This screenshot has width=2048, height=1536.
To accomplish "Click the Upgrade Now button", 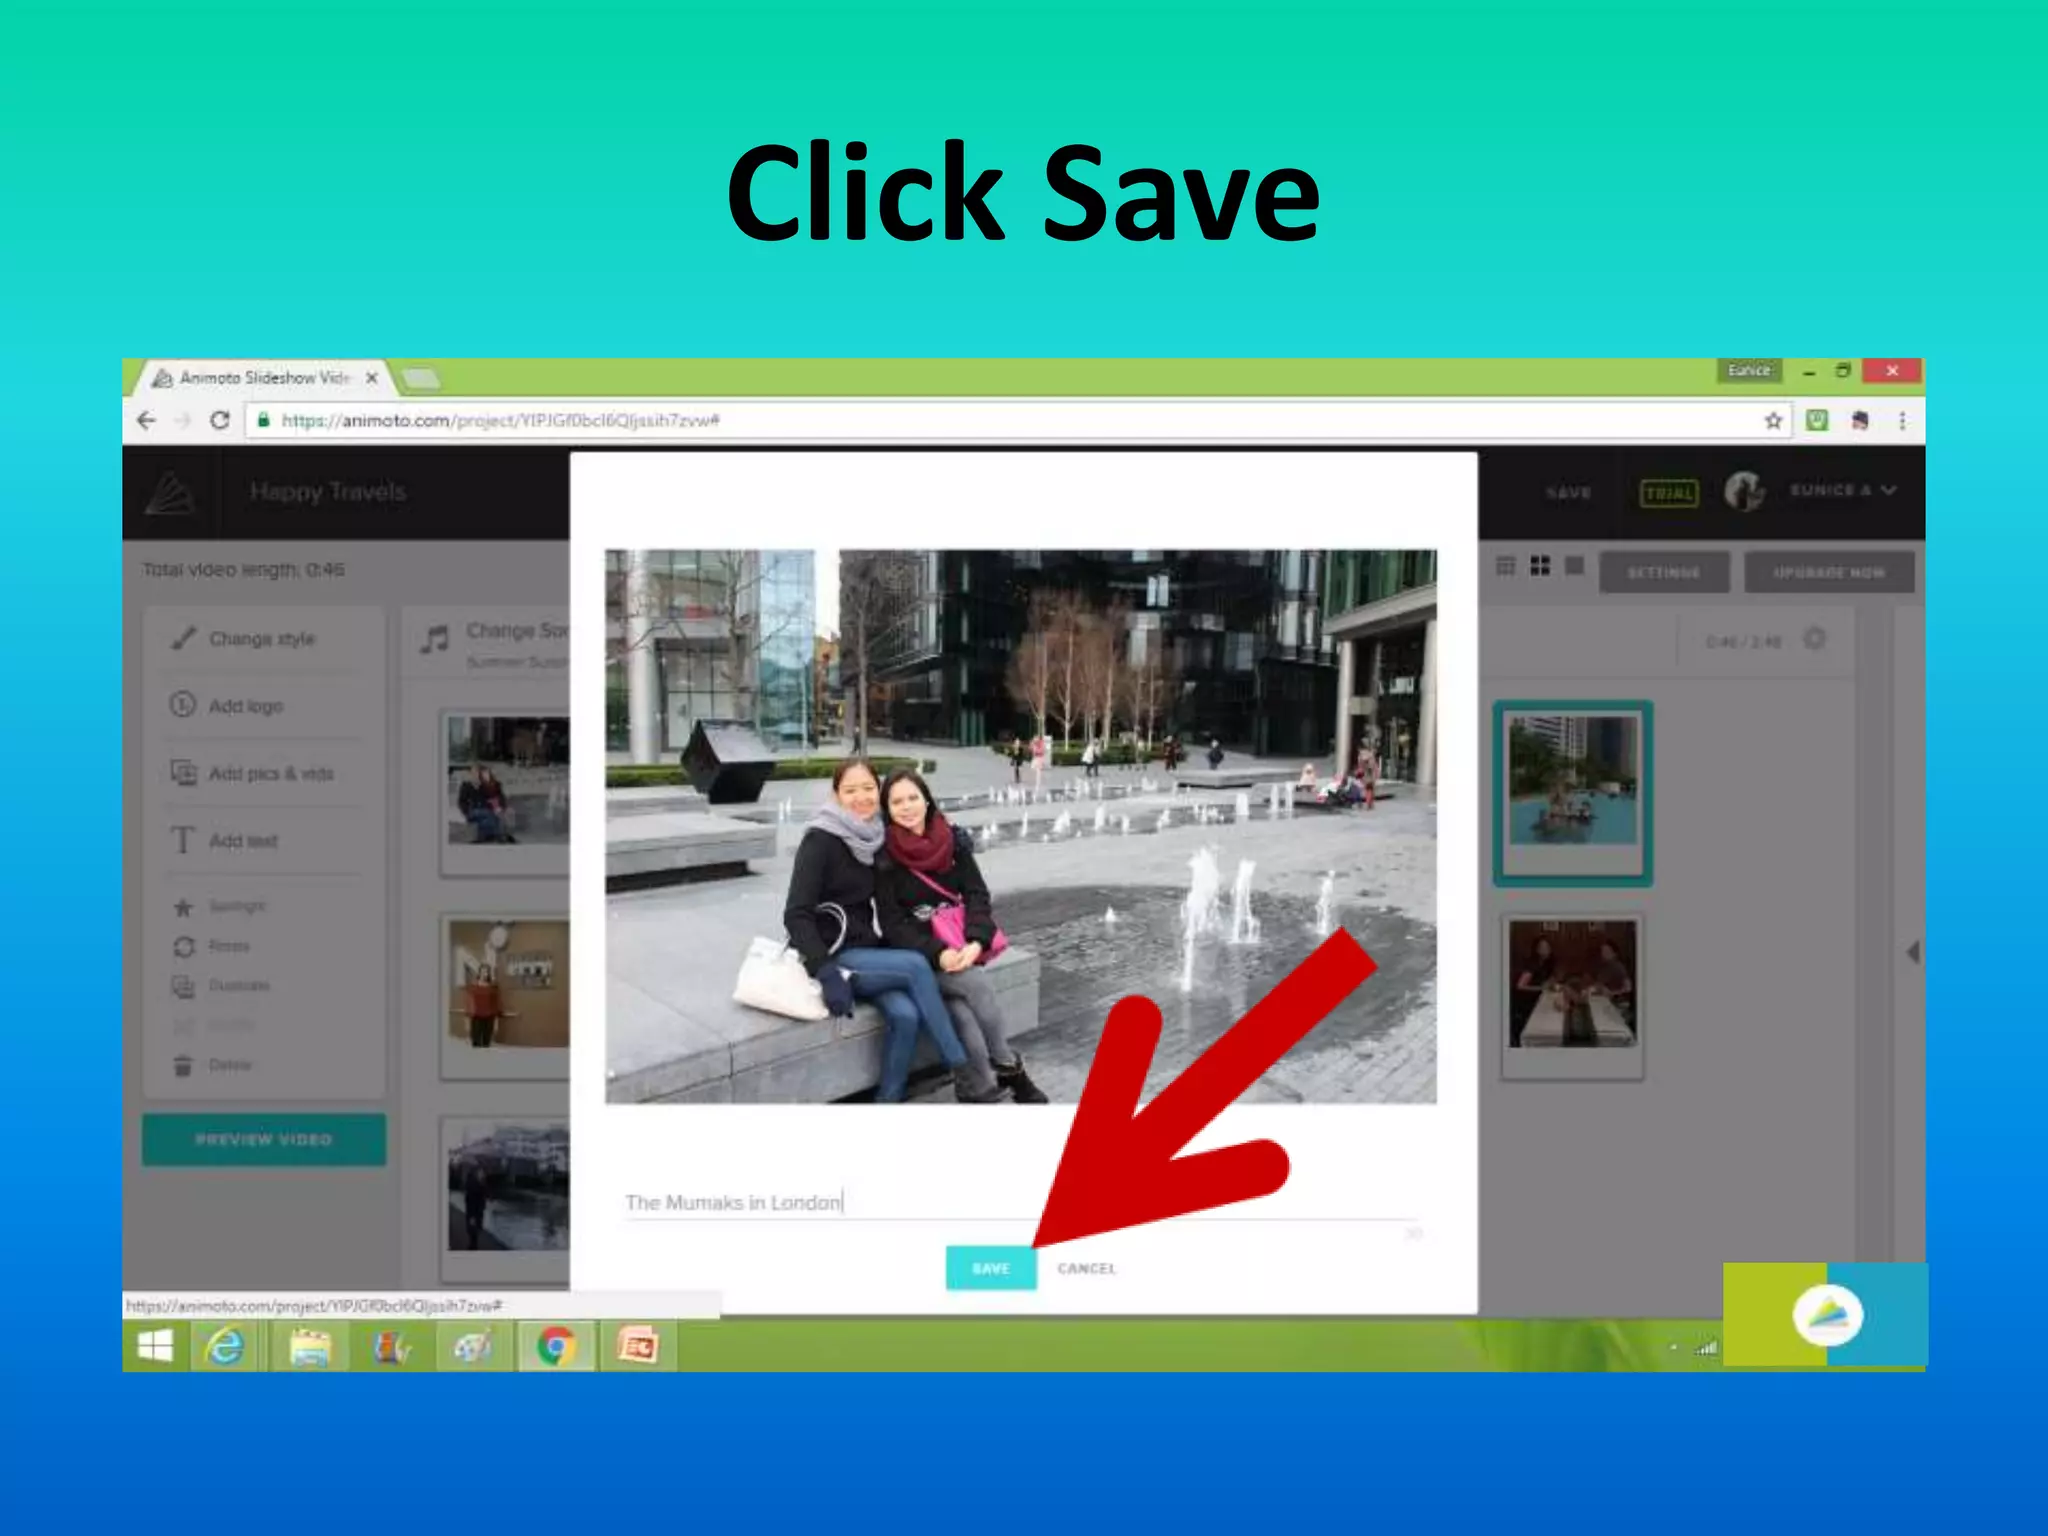I will click(1829, 572).
